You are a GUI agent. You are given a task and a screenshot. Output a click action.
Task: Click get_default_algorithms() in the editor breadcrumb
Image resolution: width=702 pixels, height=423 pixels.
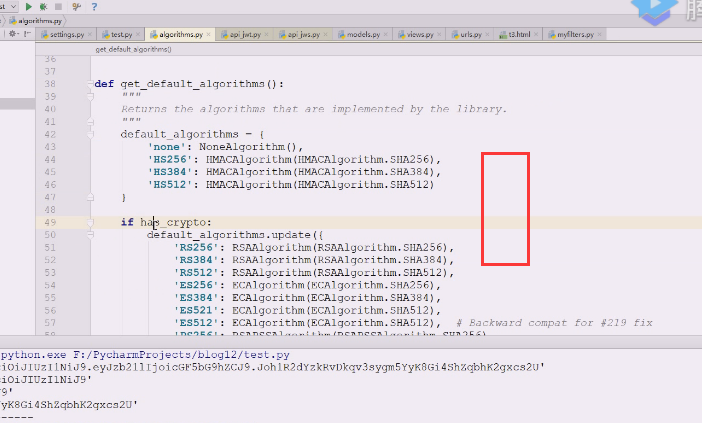133,49
